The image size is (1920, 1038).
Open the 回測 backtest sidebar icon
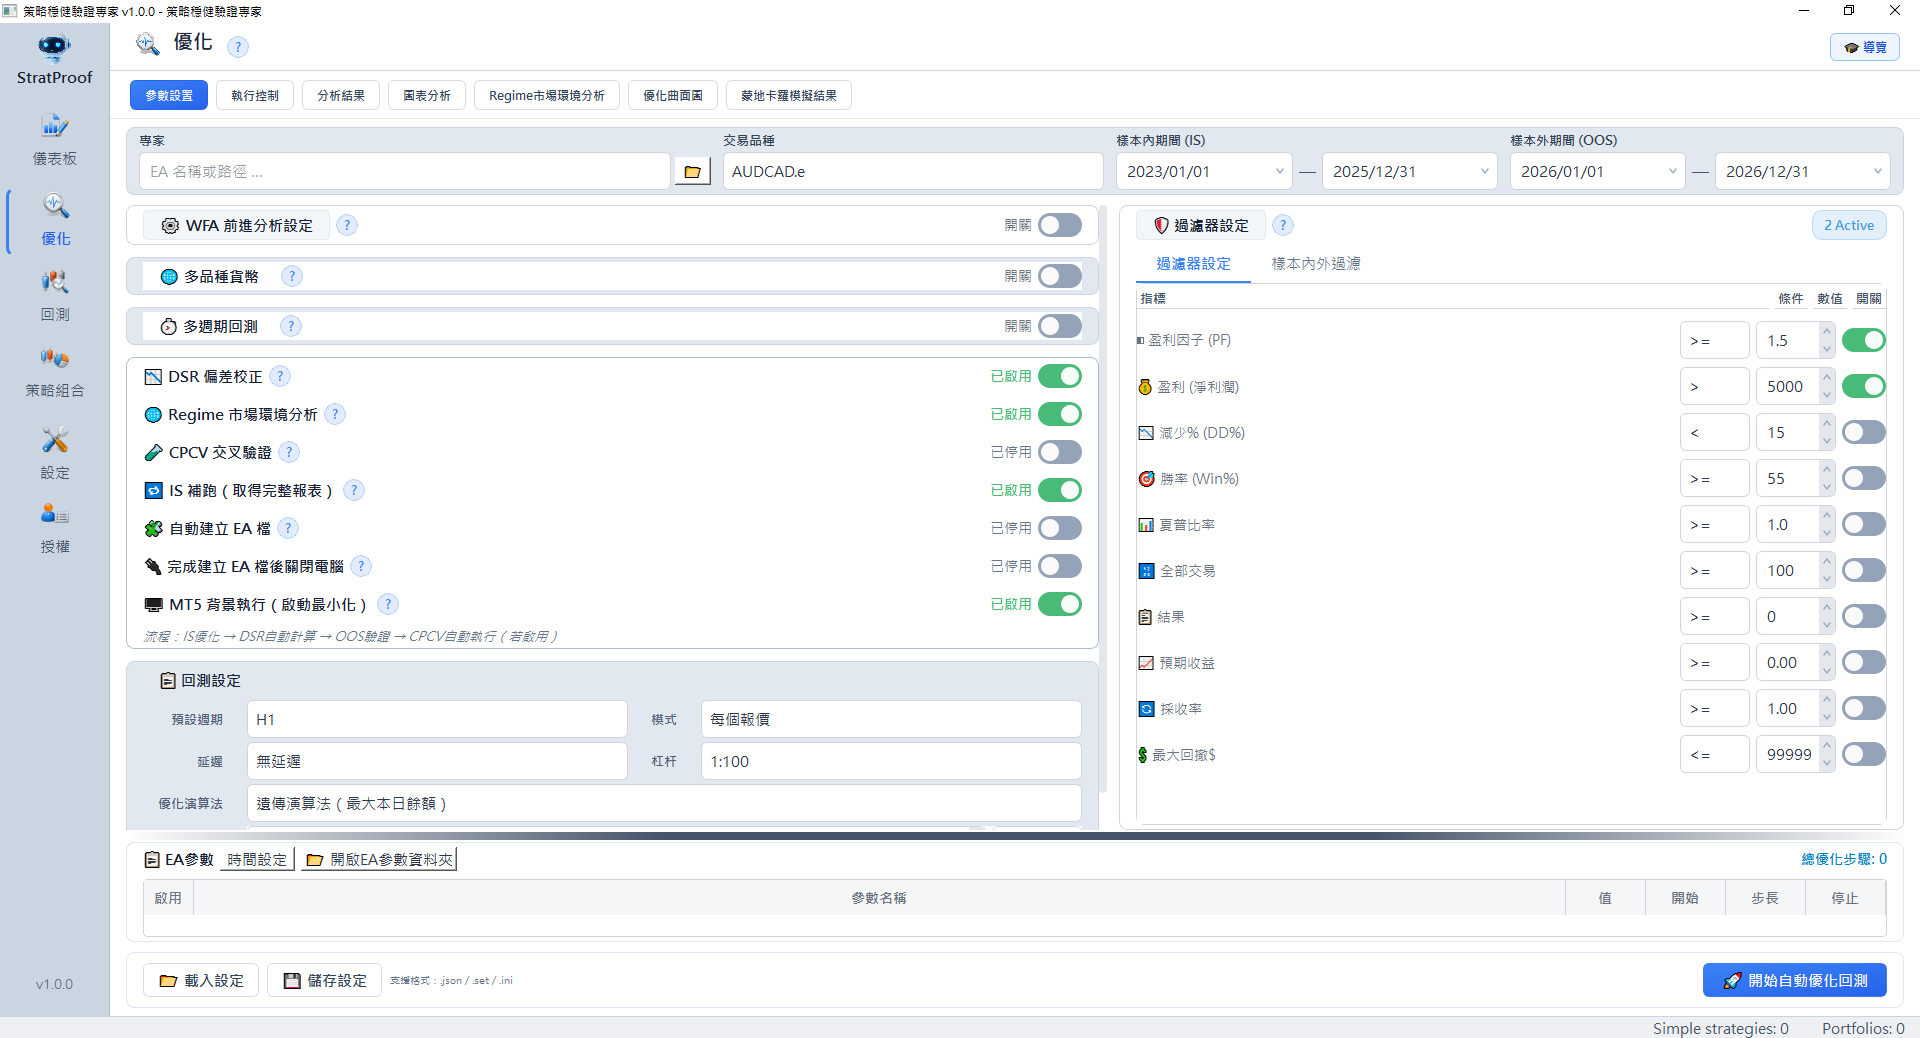pos(55,282)
